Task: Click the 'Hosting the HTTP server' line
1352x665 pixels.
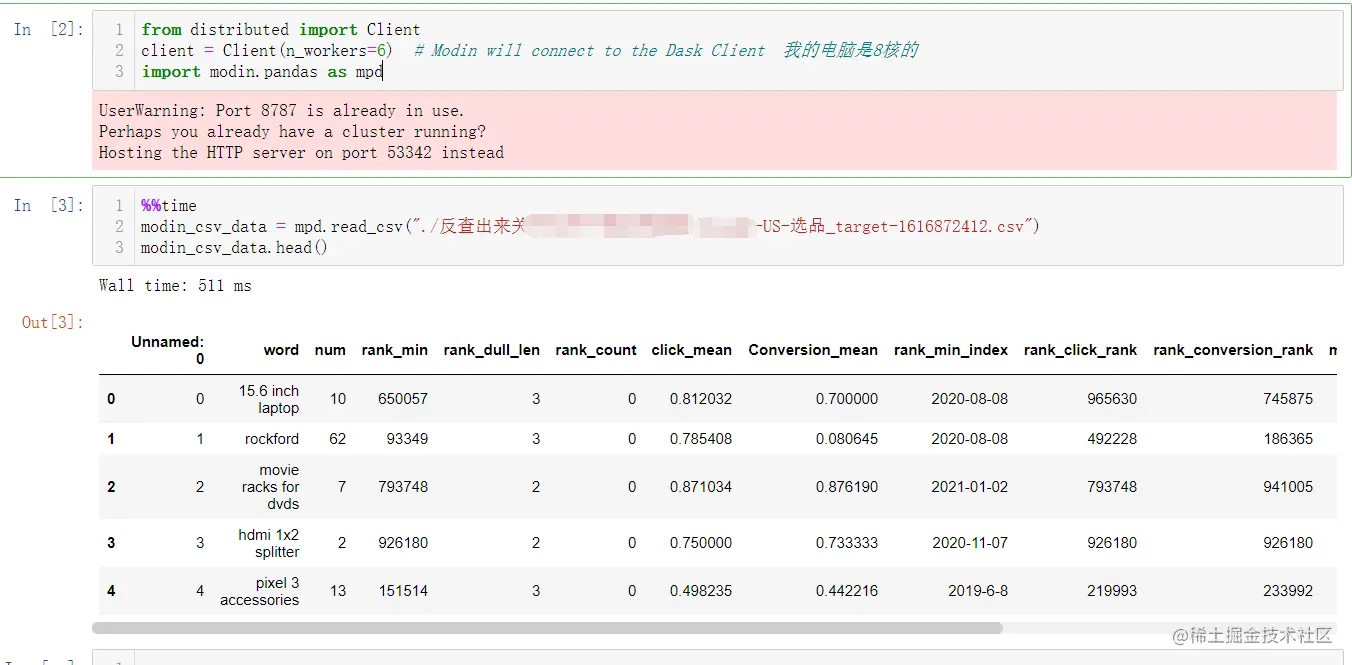Action: (301, 153)
